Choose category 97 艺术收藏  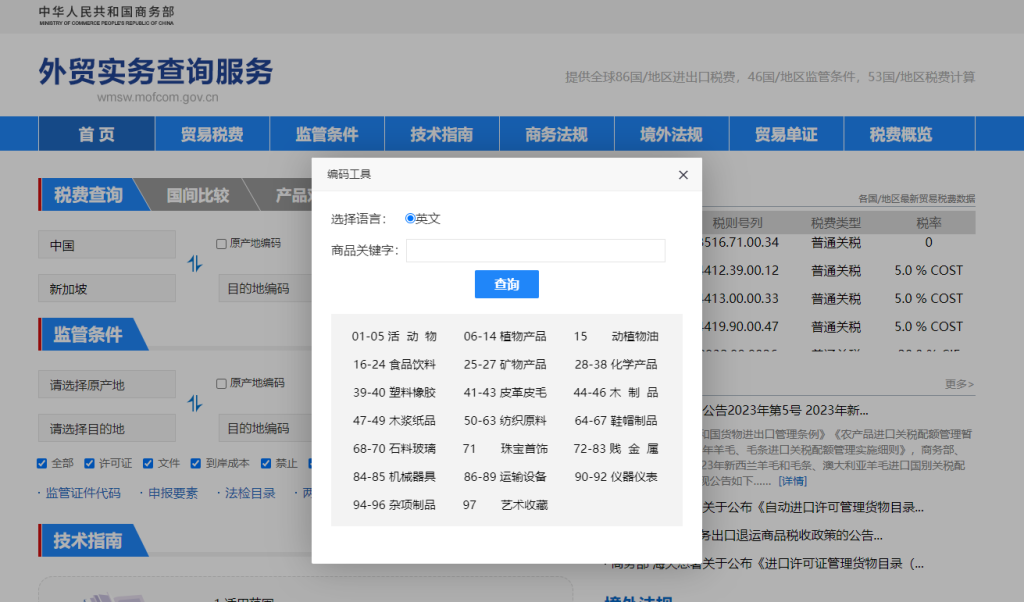pyautogui.click(x=505, y=505)
